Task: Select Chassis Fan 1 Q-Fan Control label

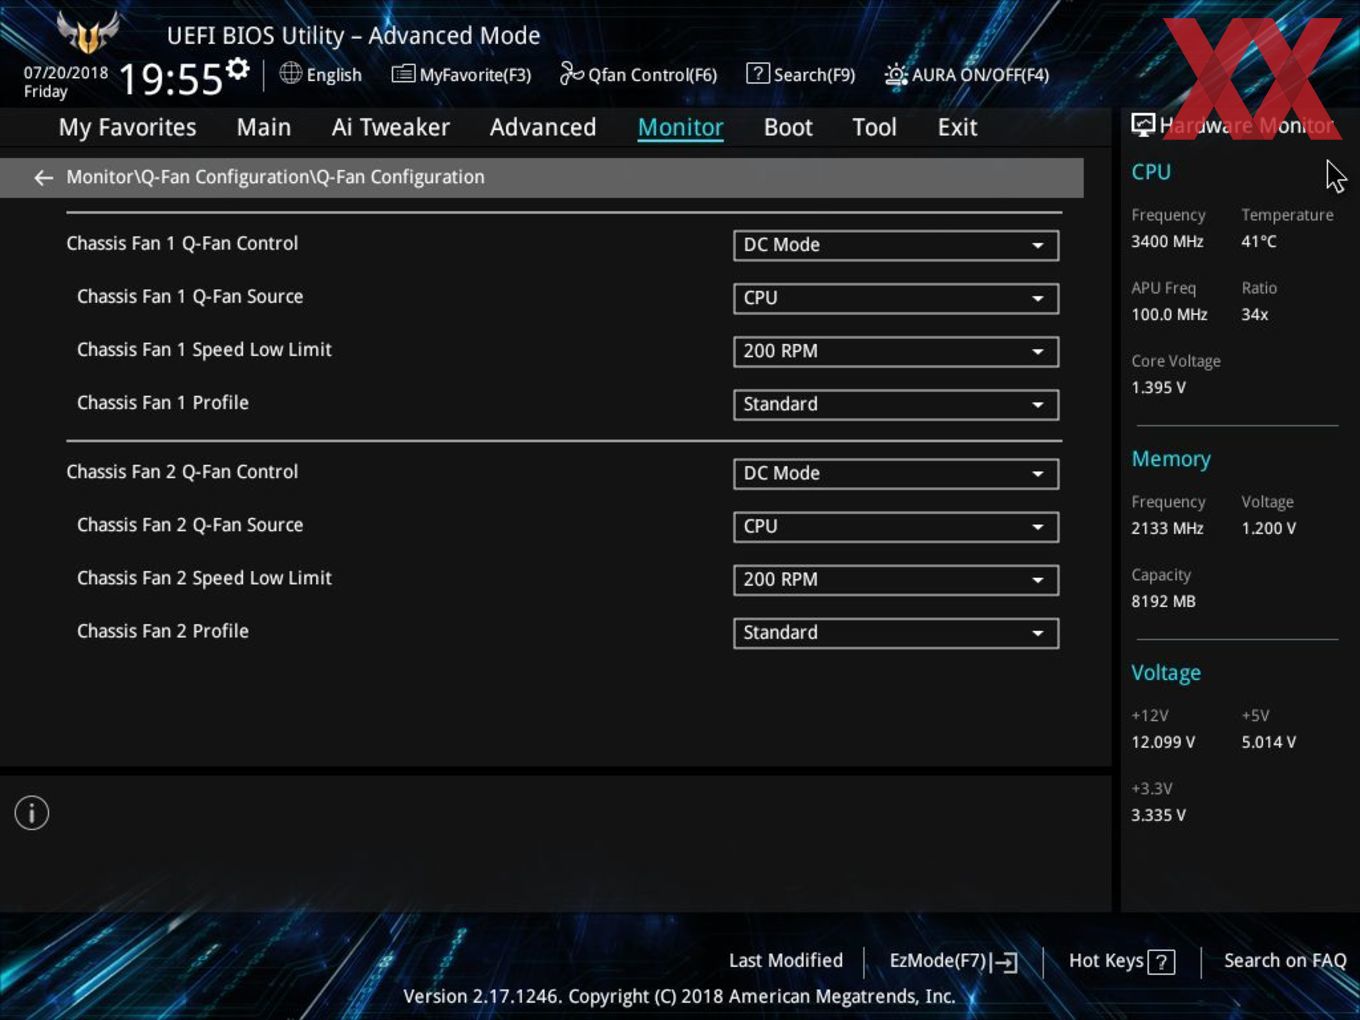Action: (x=182, y=243)
